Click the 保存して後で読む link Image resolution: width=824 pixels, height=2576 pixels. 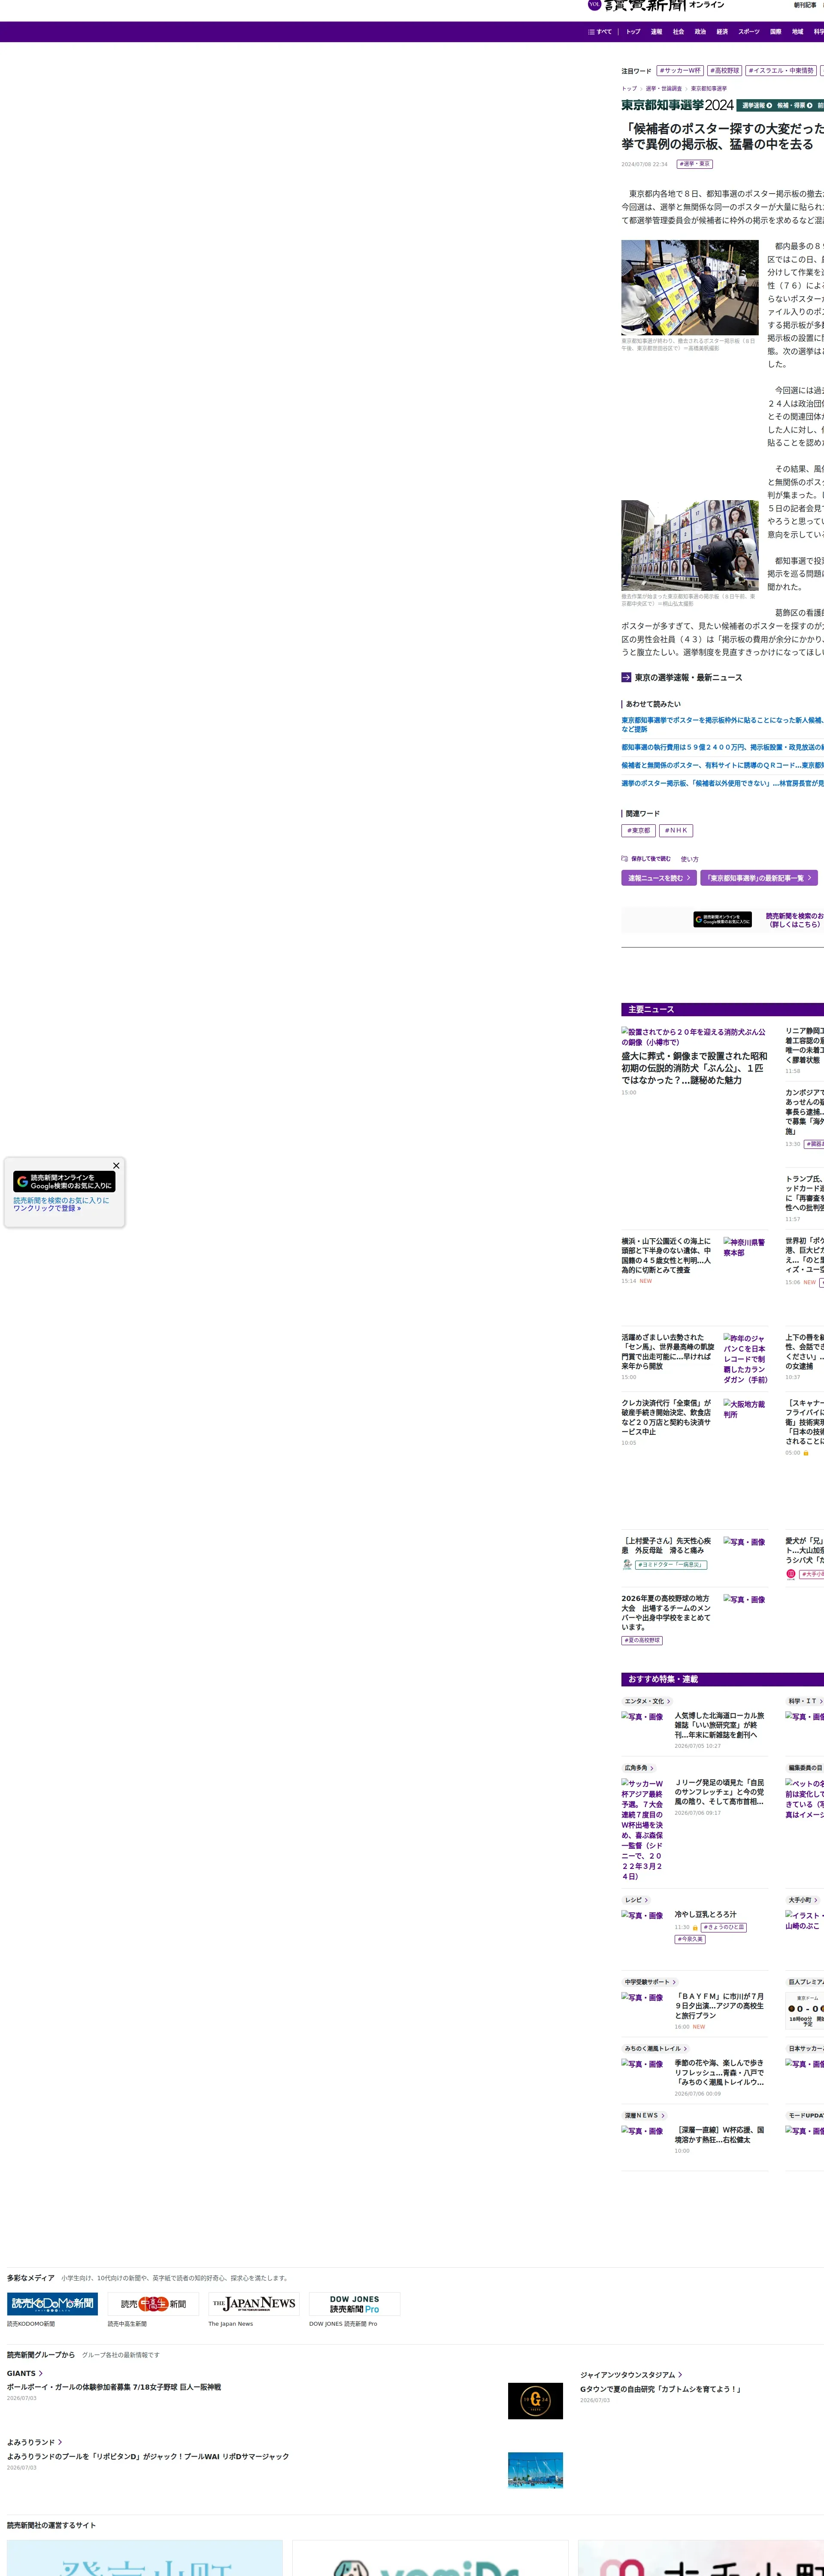(x=651, y=859)
